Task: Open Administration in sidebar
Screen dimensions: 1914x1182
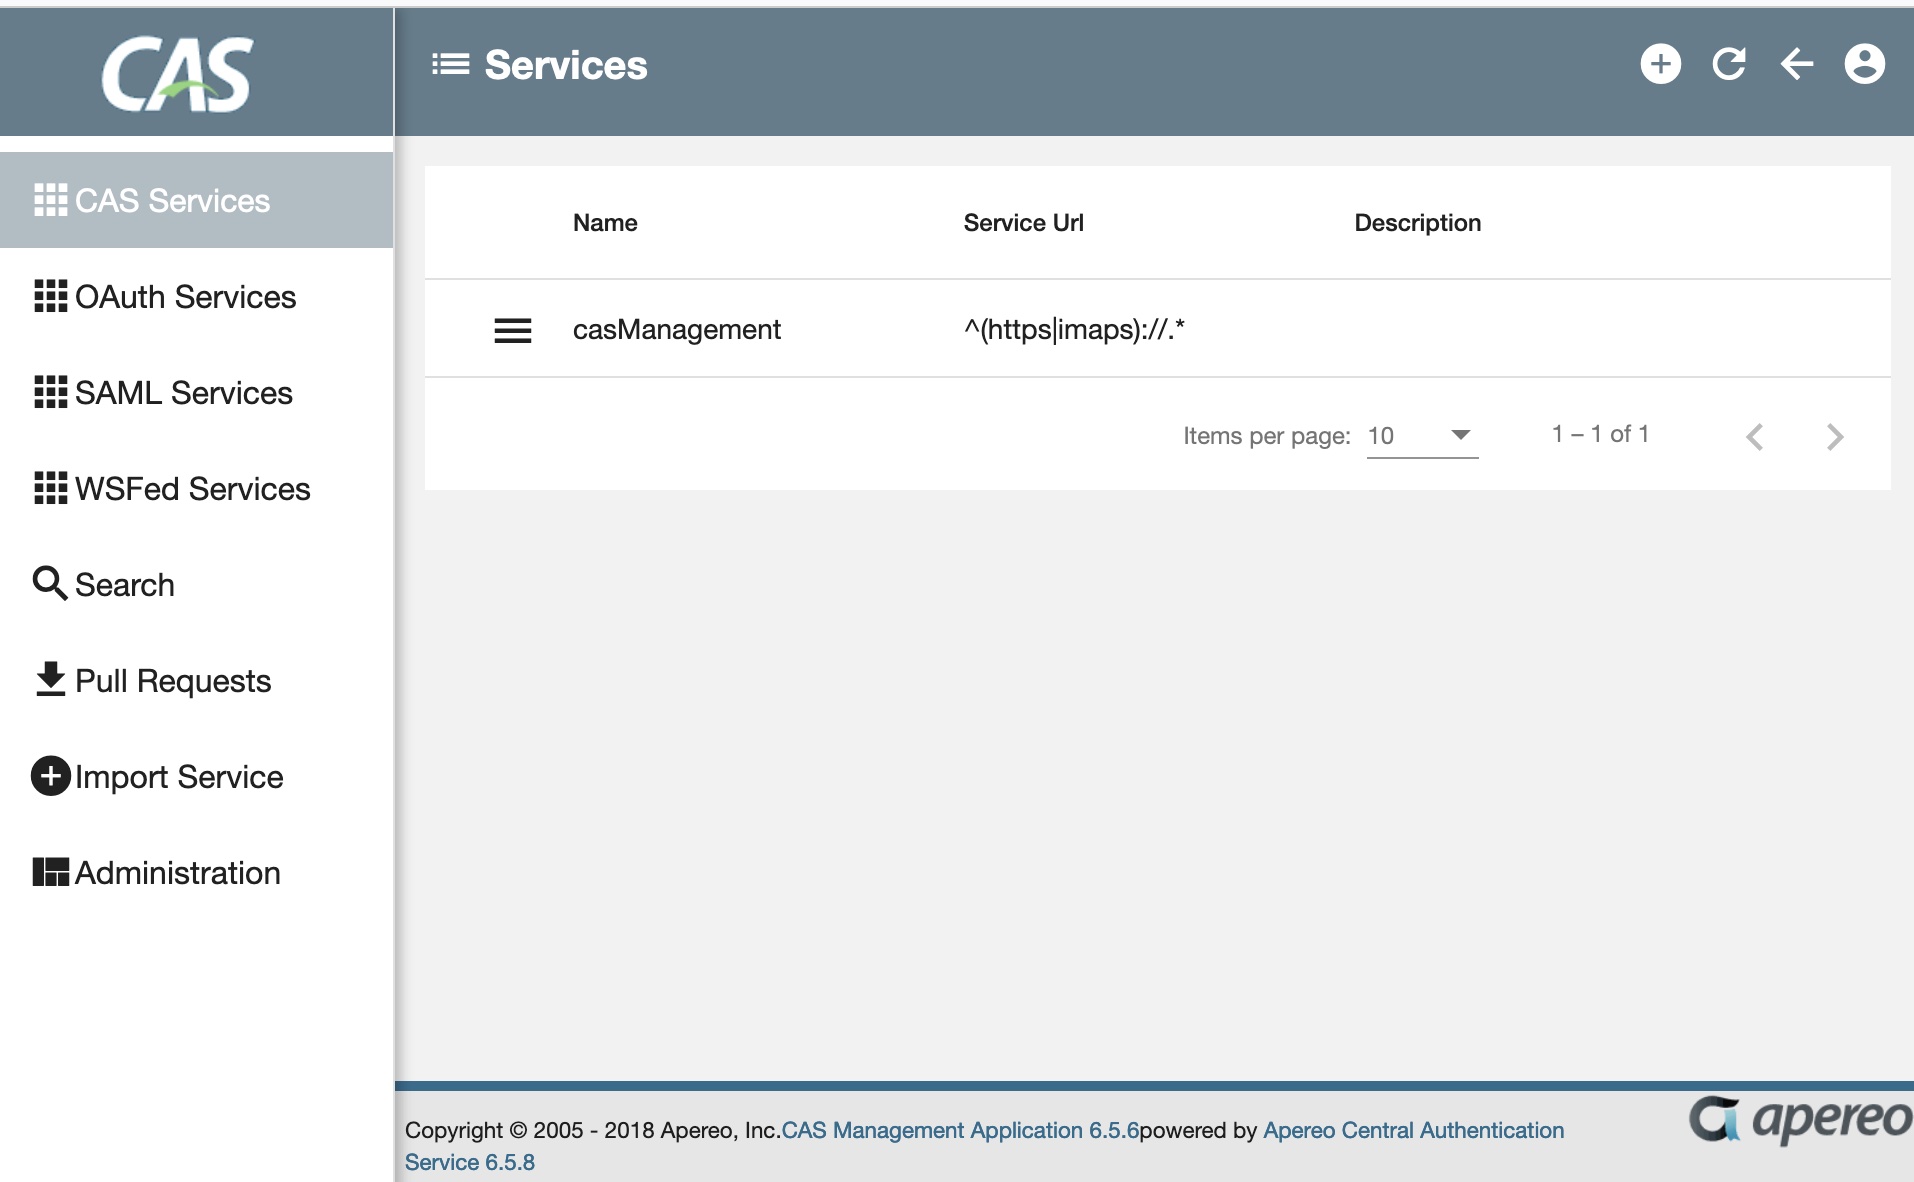Action: coord(196,872)
